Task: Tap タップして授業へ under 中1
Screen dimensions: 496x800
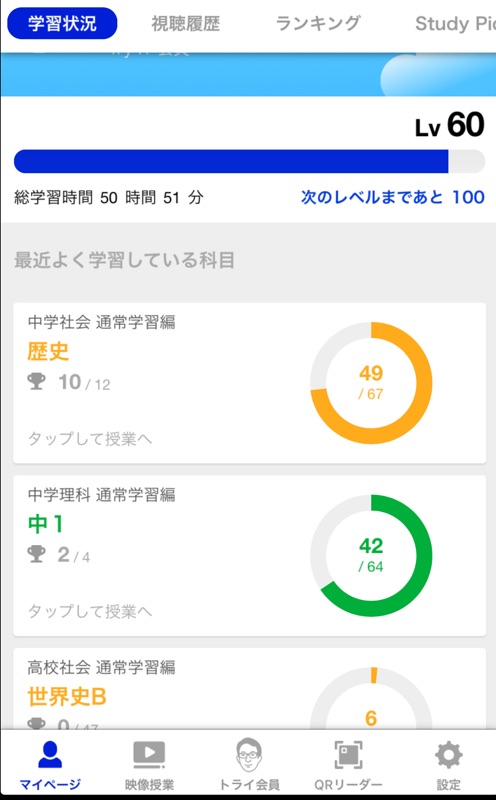Action: [90, 611]
